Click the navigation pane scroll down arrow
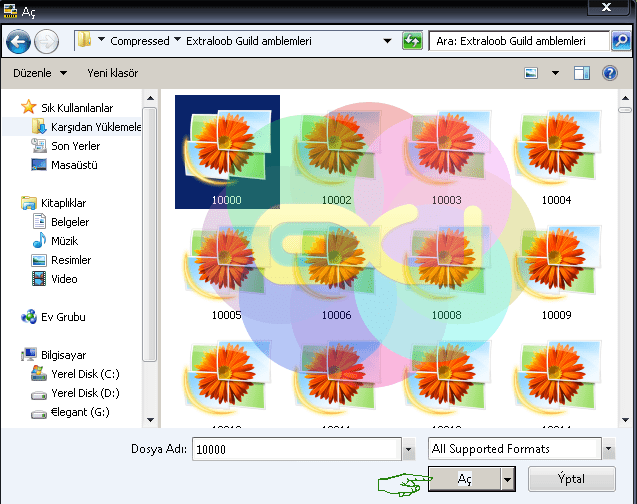 click(x=150, y=420)
